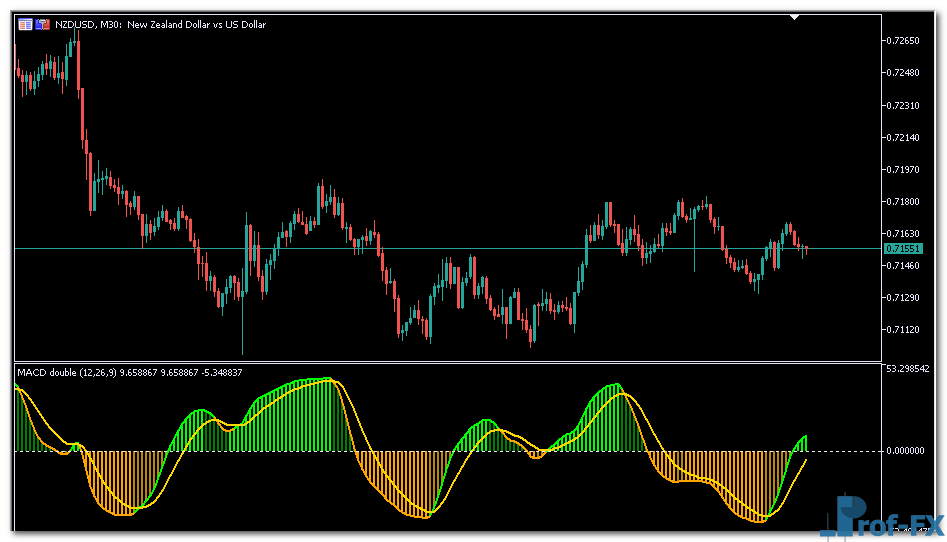Select the rightmost green MACD histogram bars
Viewport: 947px width, 542px height.
click(x=800, y=444)
